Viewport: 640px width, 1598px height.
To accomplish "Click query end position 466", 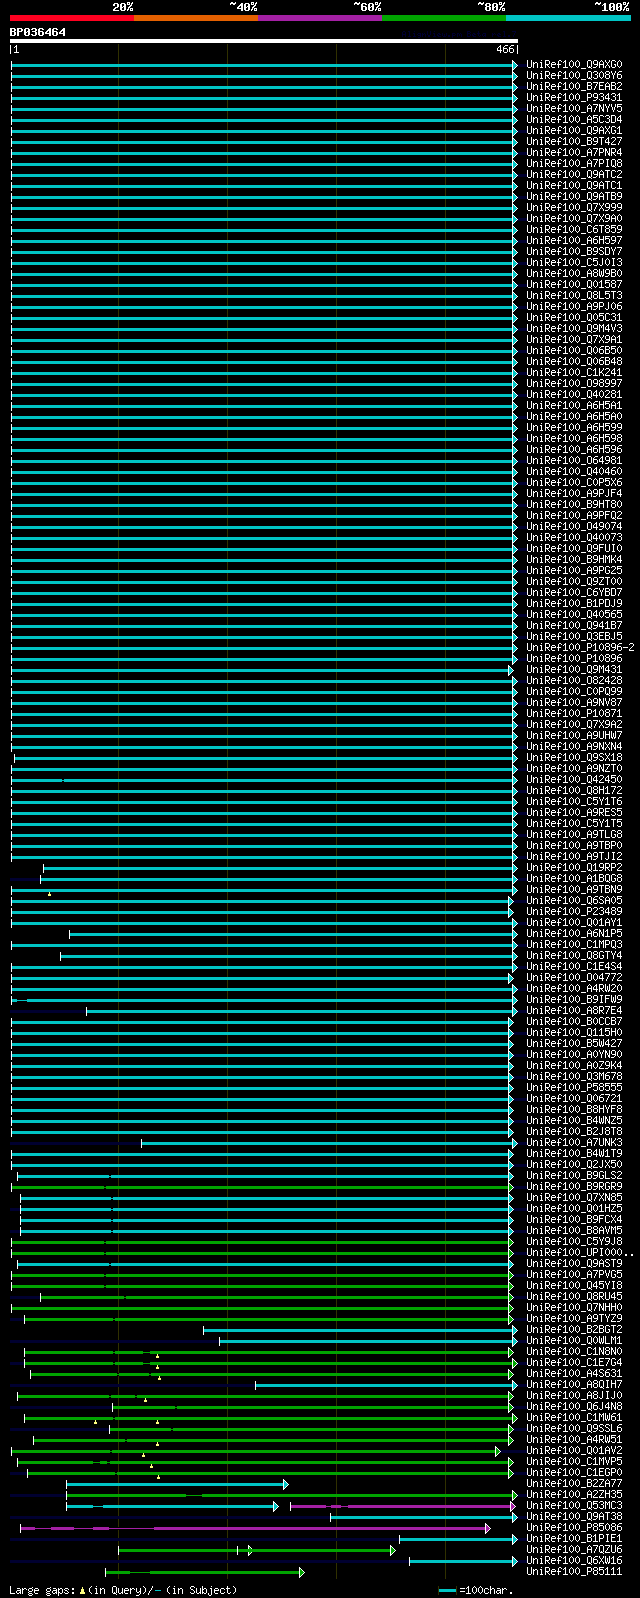I will 505,49.
